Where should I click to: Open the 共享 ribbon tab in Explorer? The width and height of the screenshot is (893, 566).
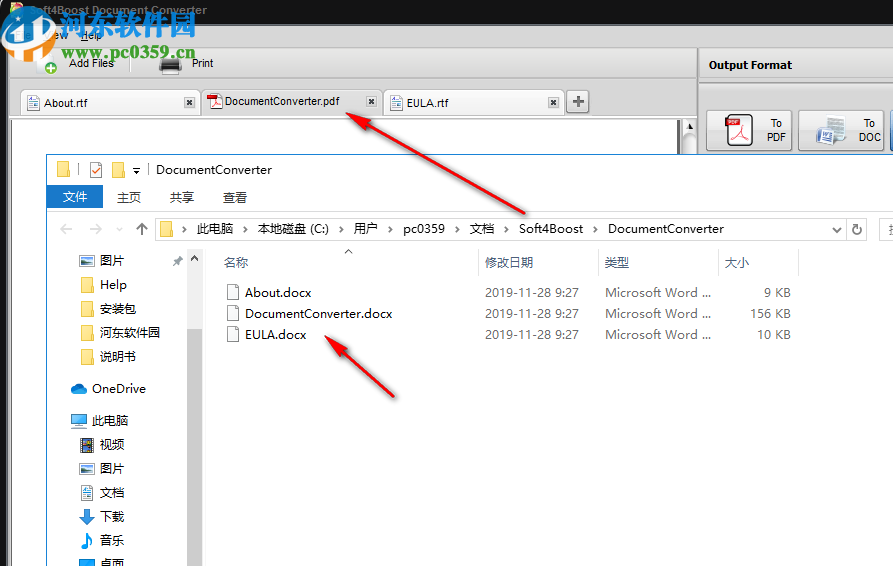182,197
